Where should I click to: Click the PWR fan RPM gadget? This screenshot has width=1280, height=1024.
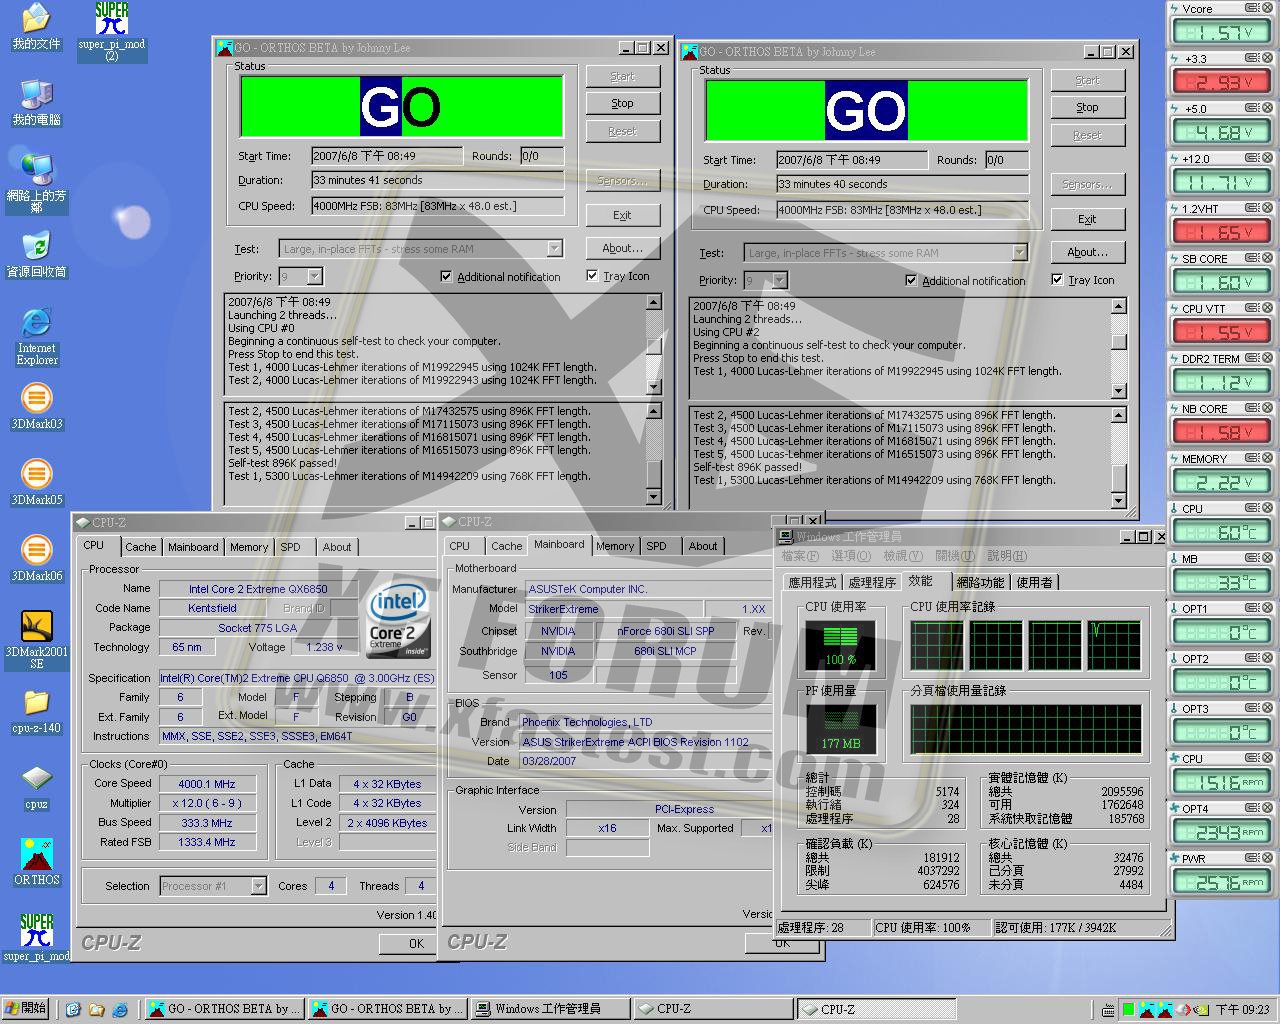tap(1222, 875)
